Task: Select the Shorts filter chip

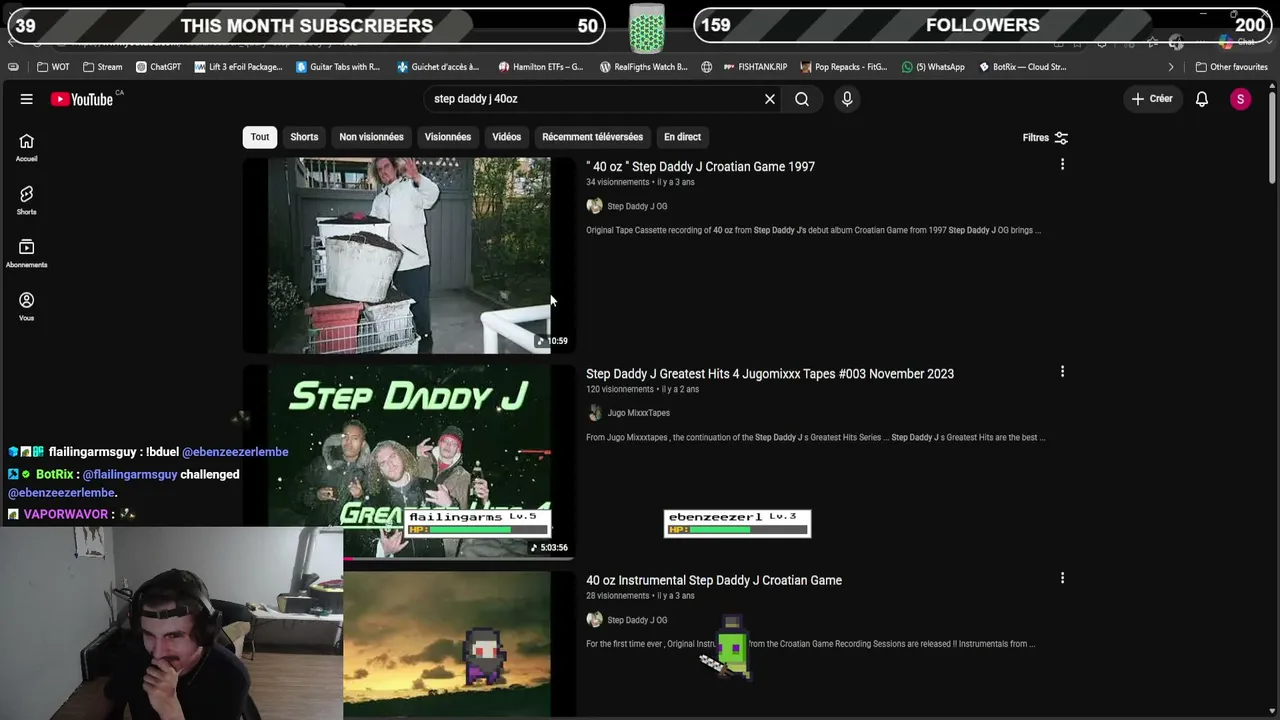Action: pyautogui.click(x=304, y=137)
